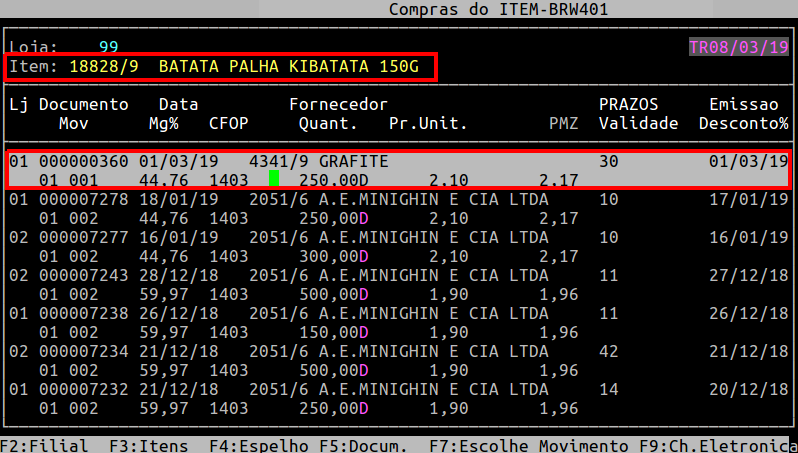Click the Loja value 99
Image resolution: width=798 pixels, height=453 pixels.
[x=109, y=47]
